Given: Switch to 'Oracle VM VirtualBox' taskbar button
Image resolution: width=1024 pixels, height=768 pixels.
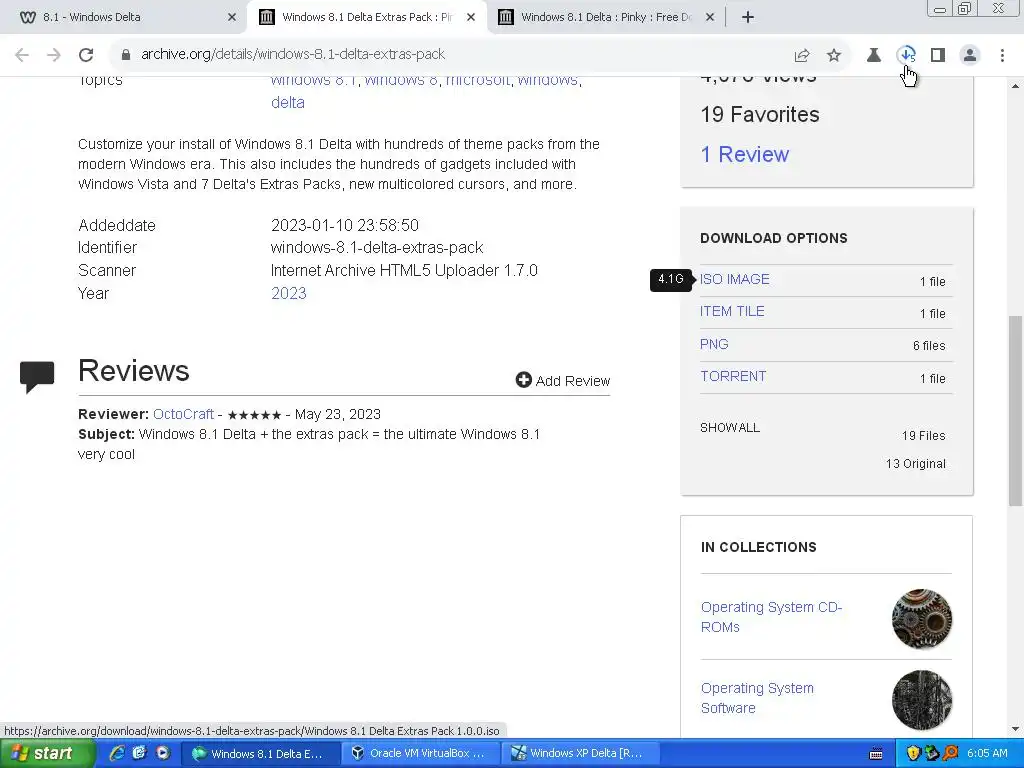Looking at the screenshot, I should pos(420,753).
